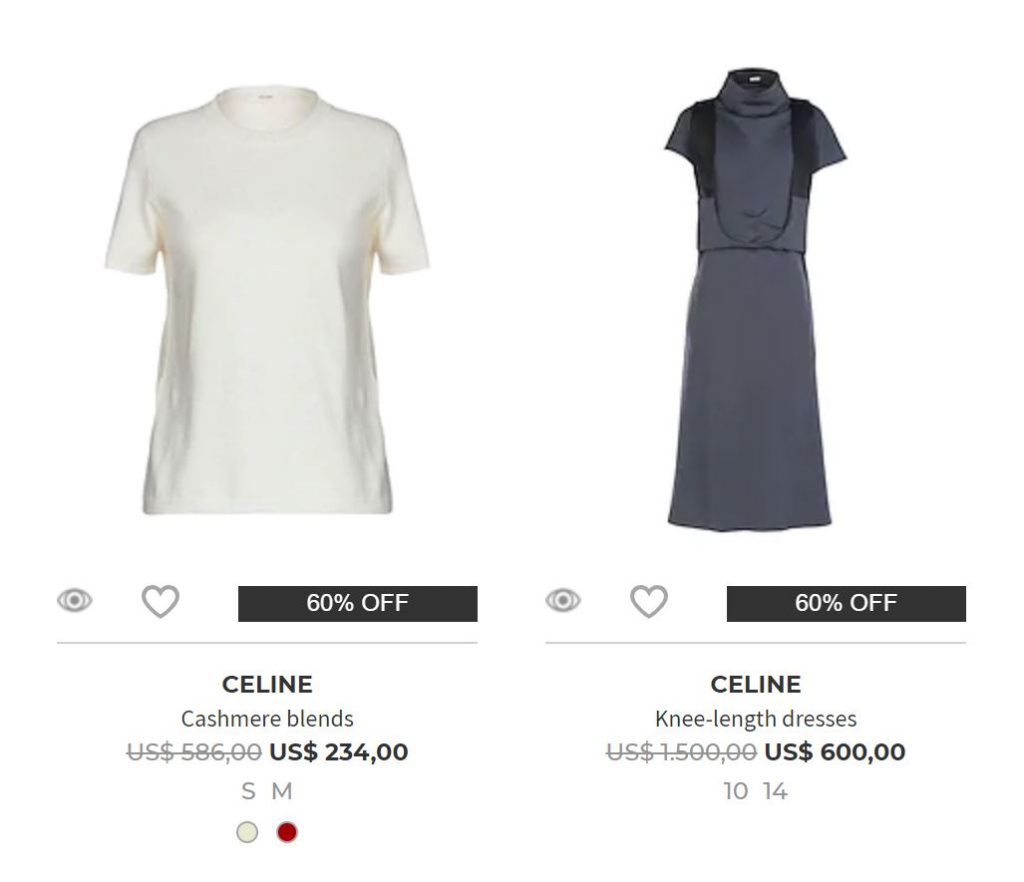Image resolution: width=1024 pixels, height=882 pixels.
Task: Choose size S for the T-shirt
Action: click(x=248, y=792)
